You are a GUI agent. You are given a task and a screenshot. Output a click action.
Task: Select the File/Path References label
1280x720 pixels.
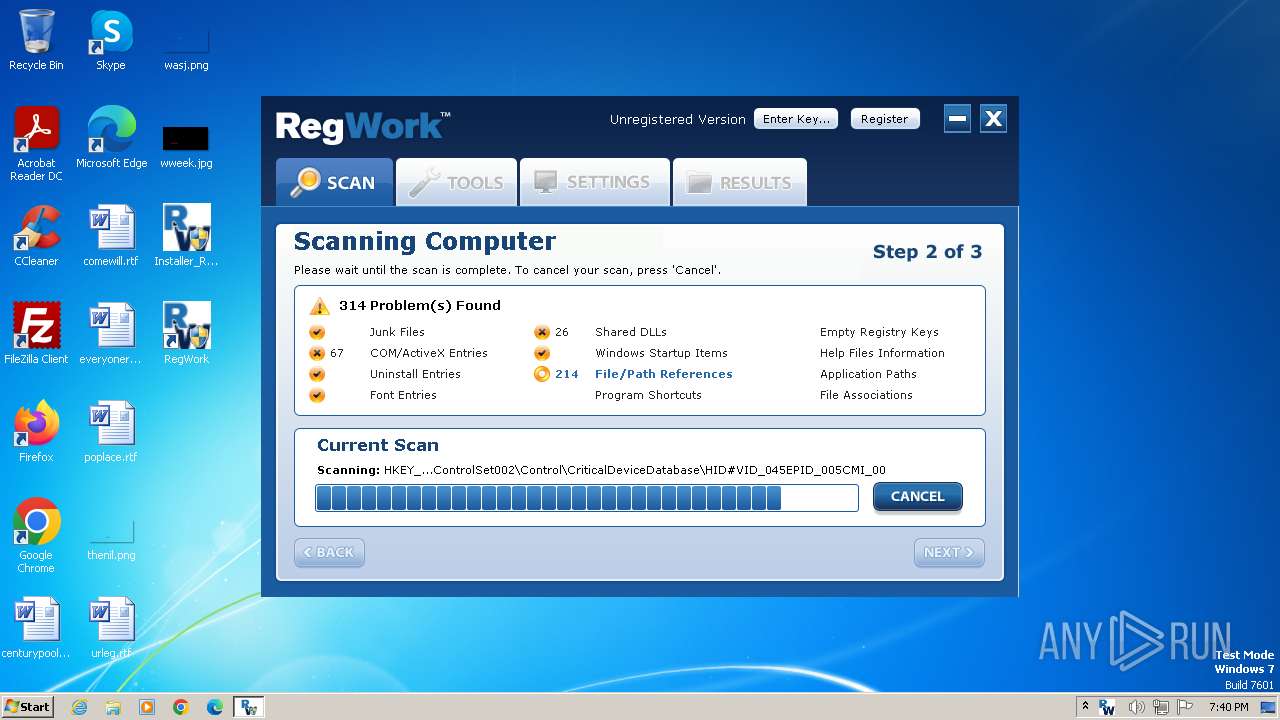(664, 374)
